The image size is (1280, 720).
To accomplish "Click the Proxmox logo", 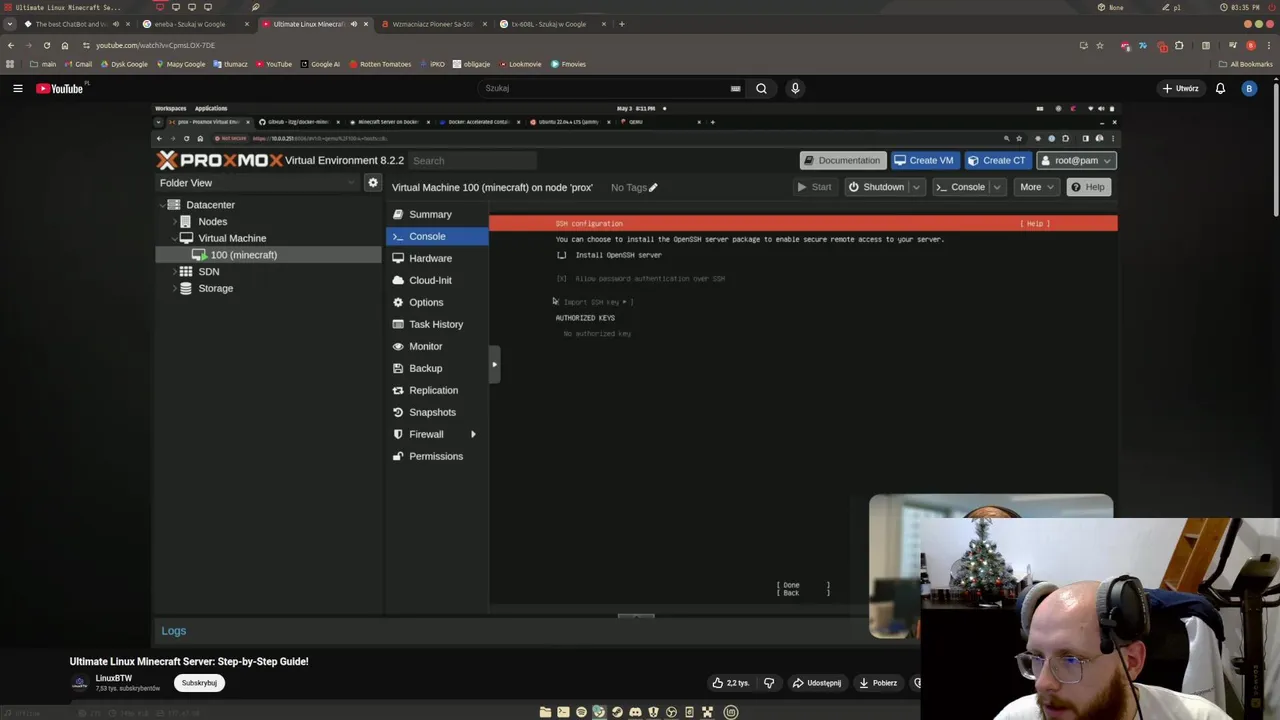I will [219, 160].
